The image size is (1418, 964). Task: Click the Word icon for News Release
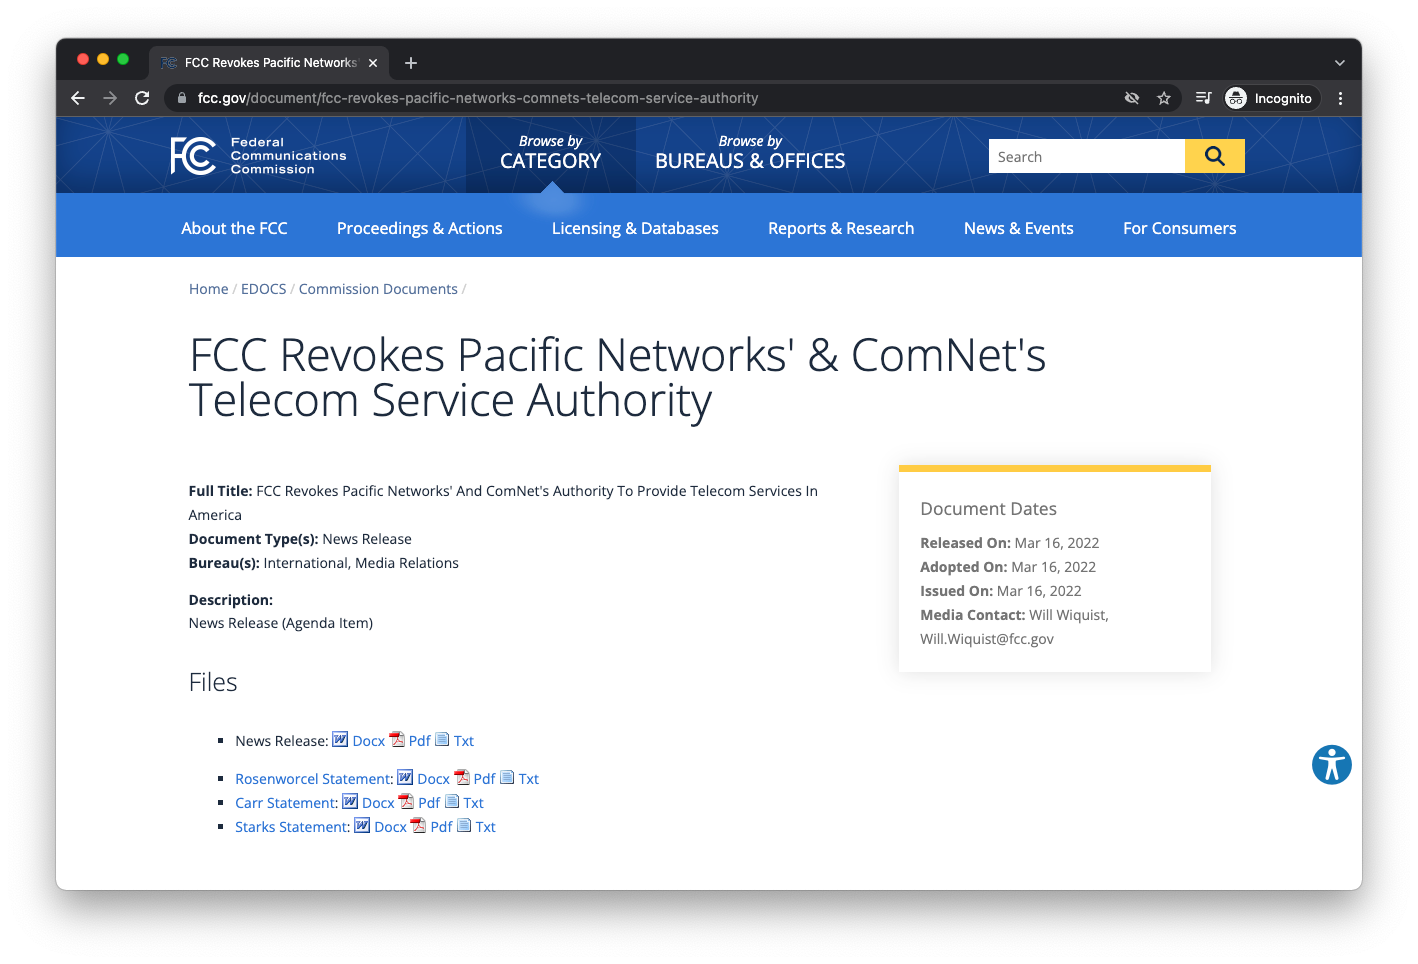(340, 739)
